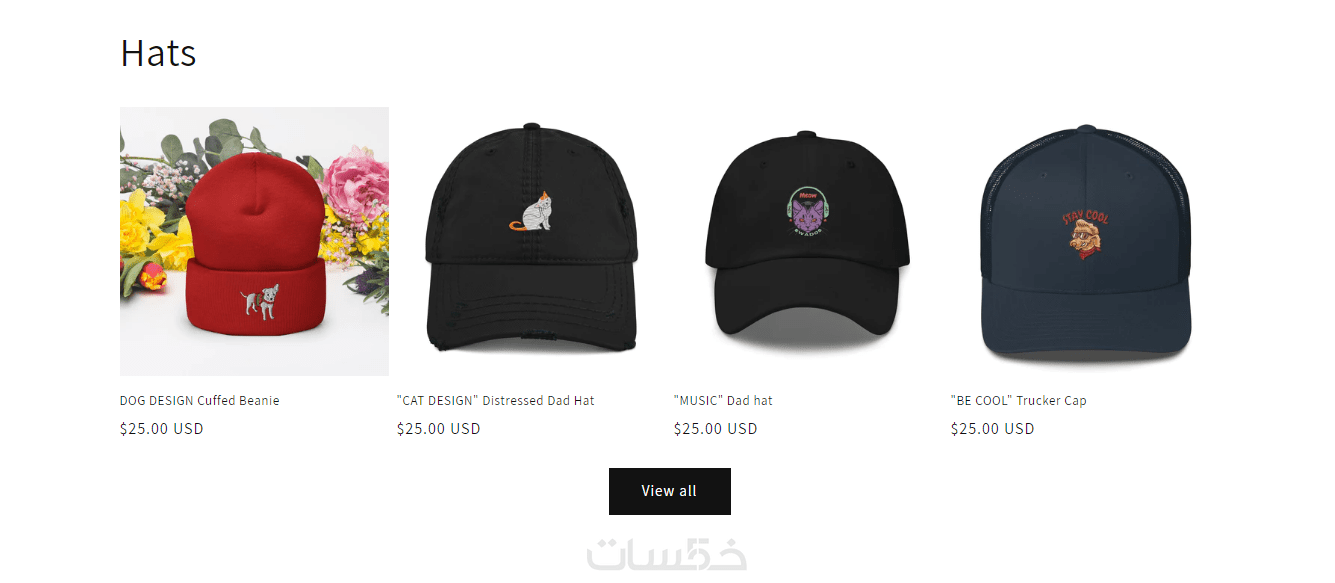The height and width of the screenshot is (583, 1335).
Task: Click the View all button
Action: click(670, 491)
